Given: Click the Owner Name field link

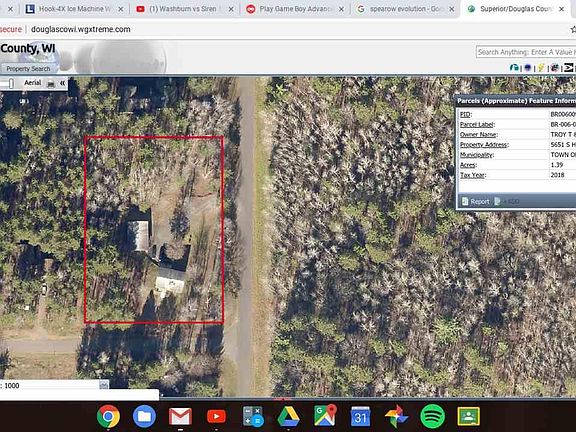Looking at the screenshot, I should (479, 134).
